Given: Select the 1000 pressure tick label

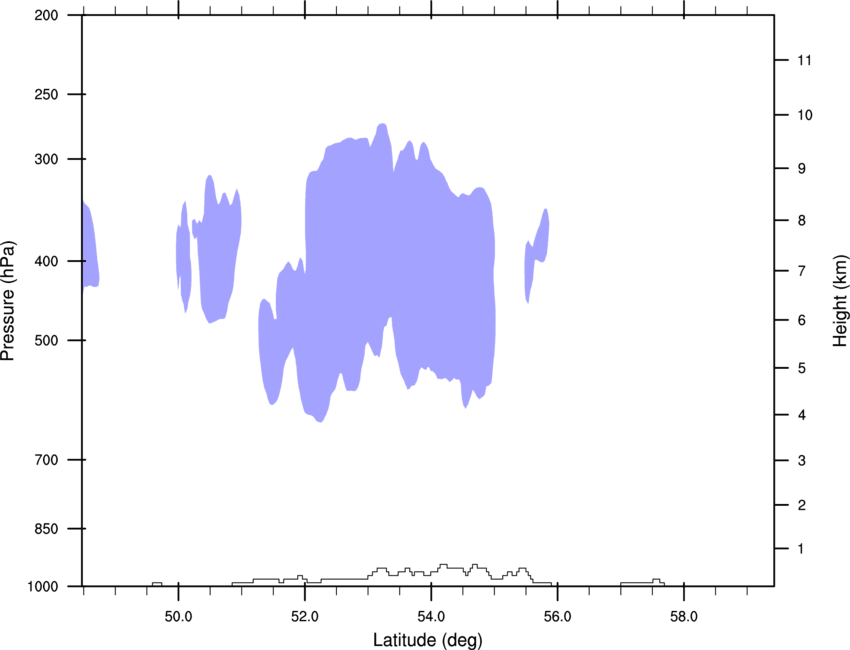Looking at the screenshot, I should 42,587.
